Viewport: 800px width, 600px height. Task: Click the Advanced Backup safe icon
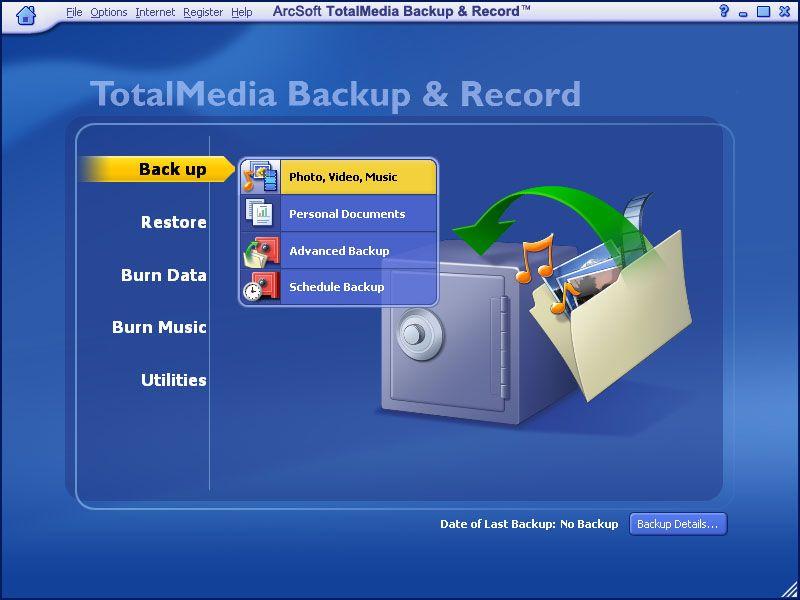[260, 251]
